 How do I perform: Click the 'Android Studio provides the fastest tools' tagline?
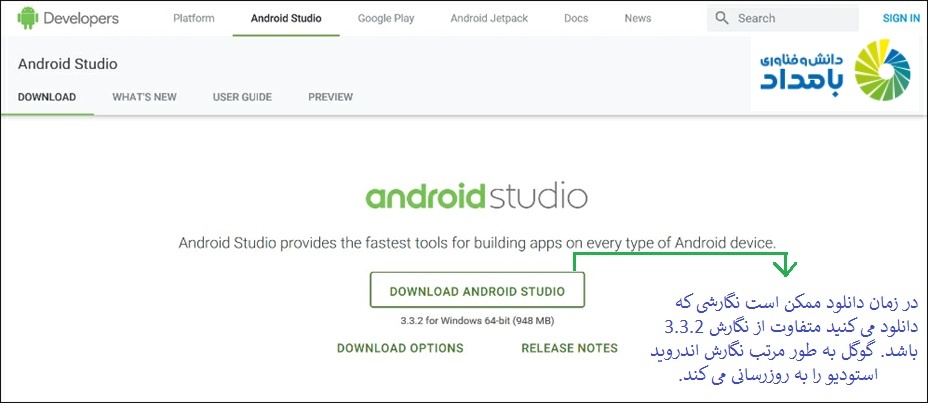(476, 243)
